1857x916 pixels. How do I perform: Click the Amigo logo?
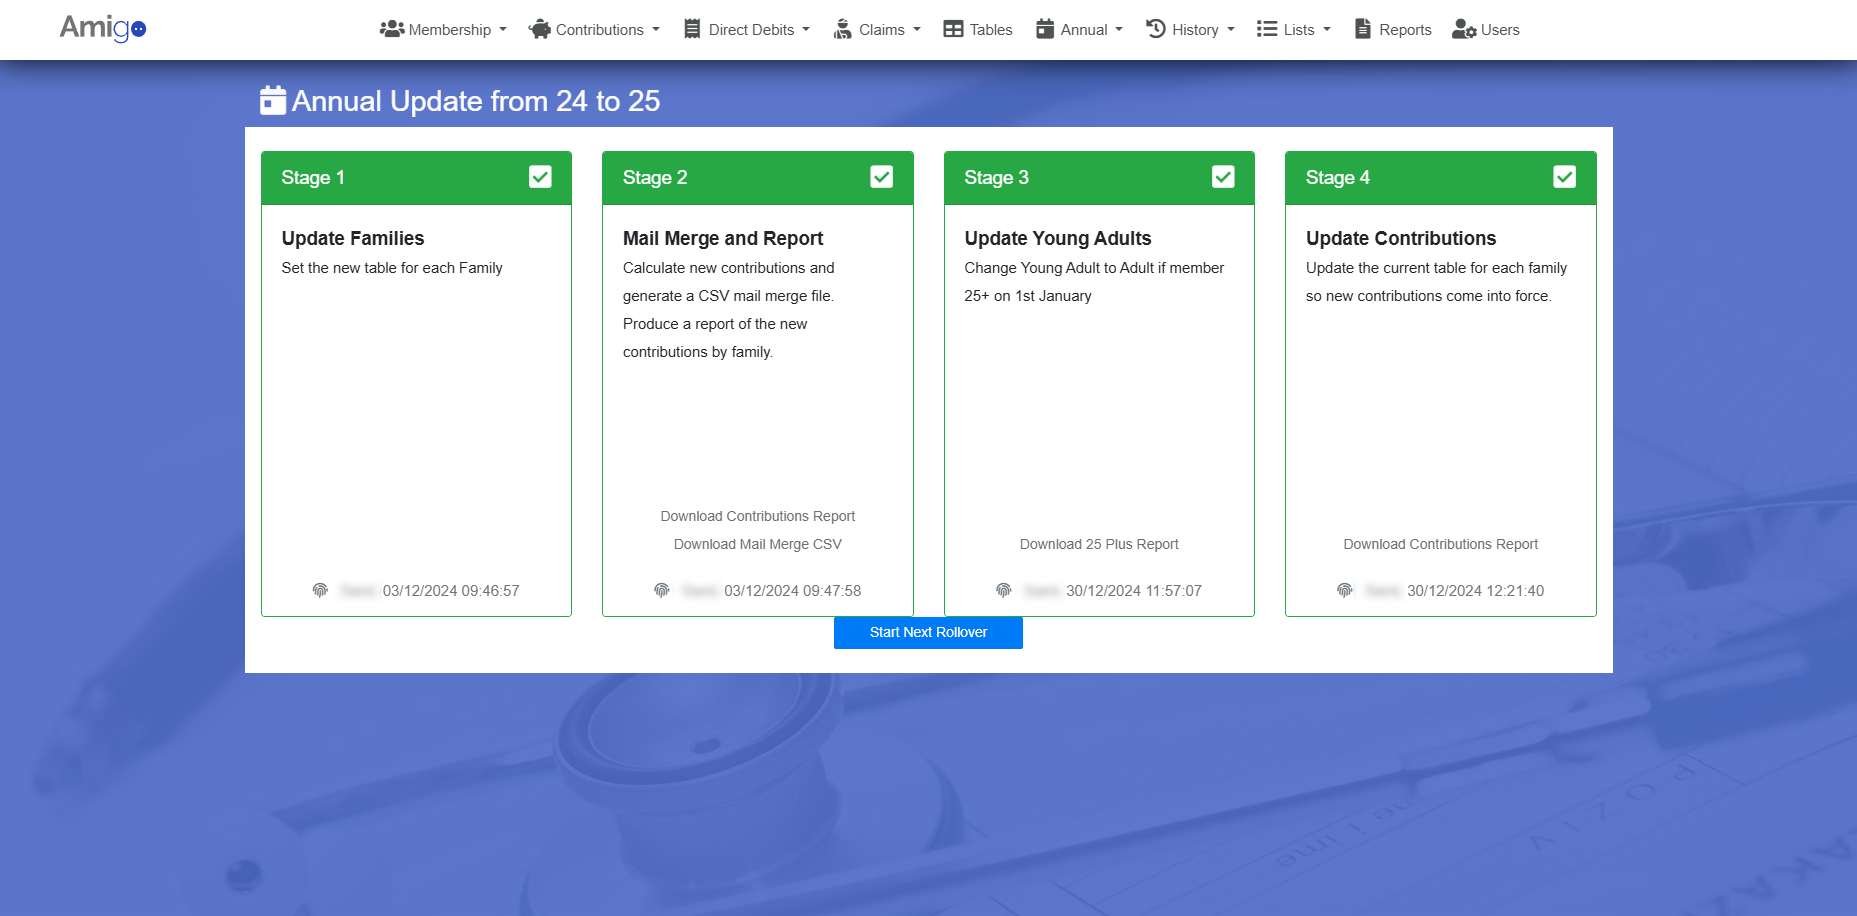[x=103, y=28]
